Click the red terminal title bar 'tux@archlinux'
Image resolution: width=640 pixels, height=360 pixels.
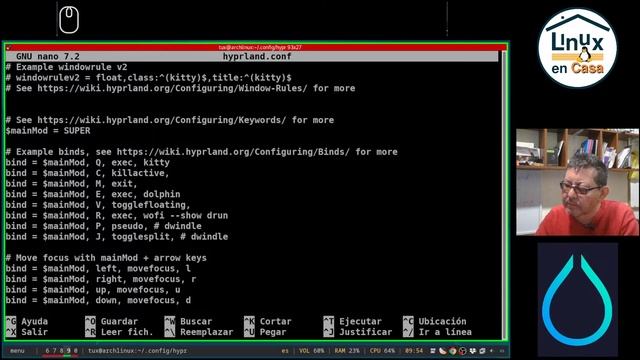tap(256, 47)
